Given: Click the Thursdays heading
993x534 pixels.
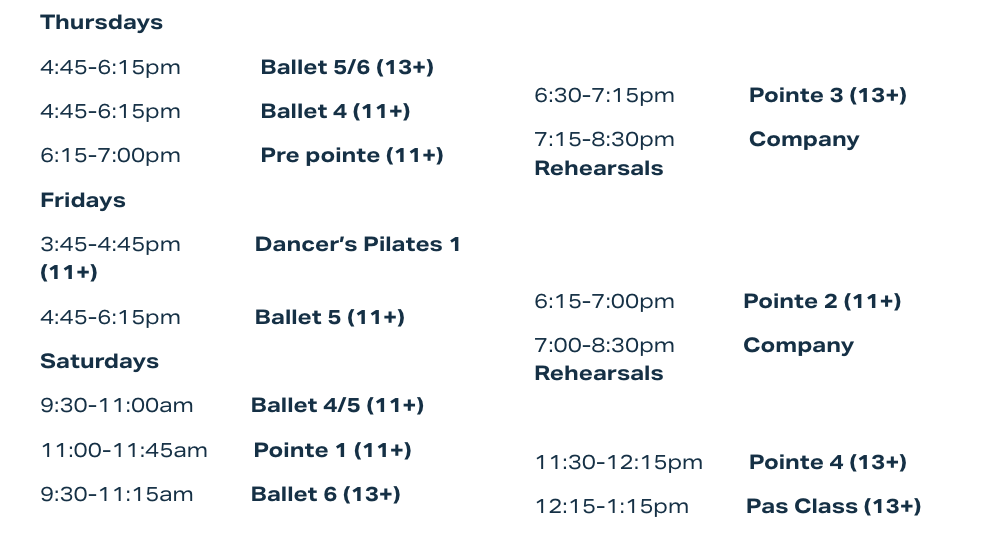Looking at the screenshot, I should (x=101, y=22).
